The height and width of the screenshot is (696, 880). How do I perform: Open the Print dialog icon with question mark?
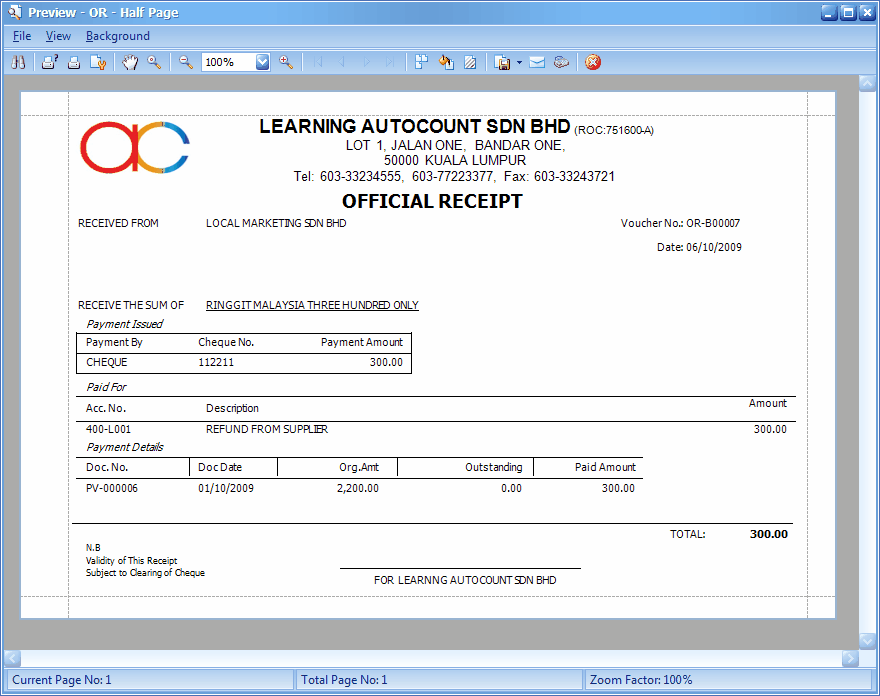tap(49, 62)
